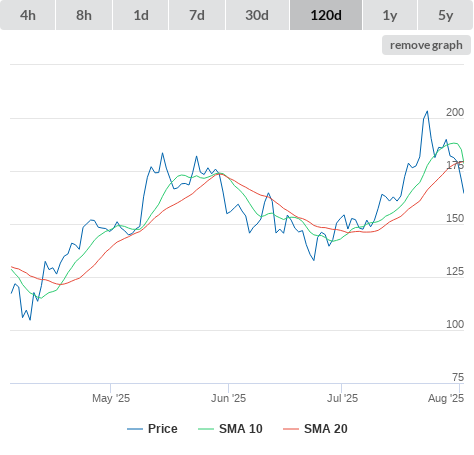
Task: Show the 1y time range
Action: click(390, 15)
